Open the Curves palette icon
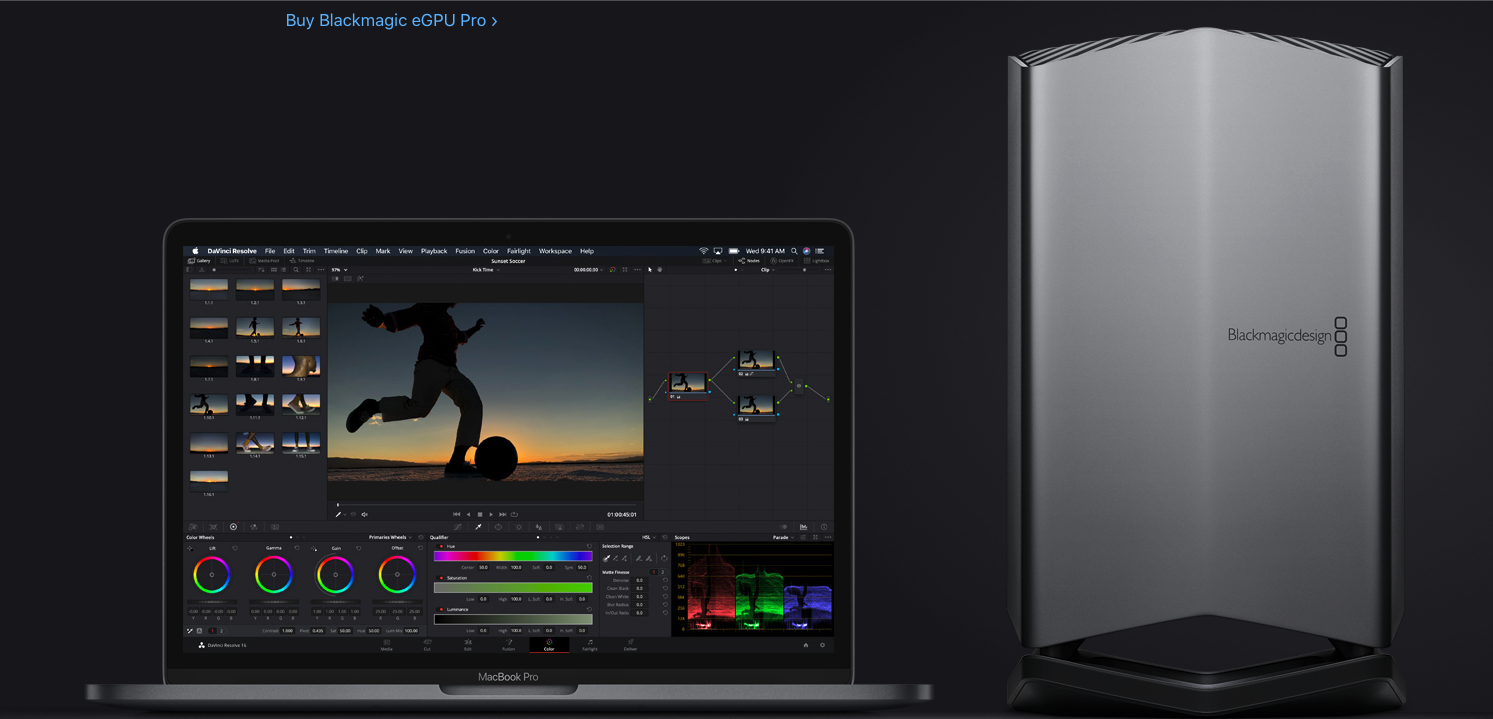This screenshot has width=1493, height=719. pos(458,527)
